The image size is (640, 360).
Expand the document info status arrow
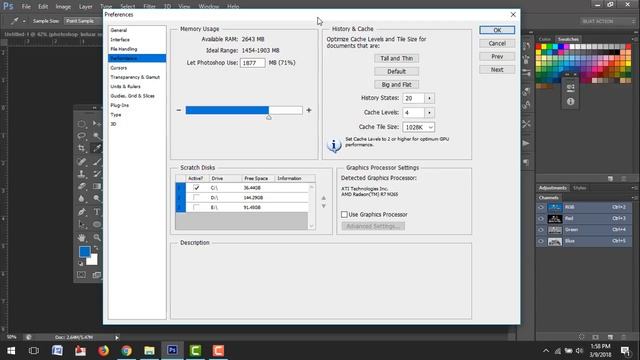pos(117,338)
